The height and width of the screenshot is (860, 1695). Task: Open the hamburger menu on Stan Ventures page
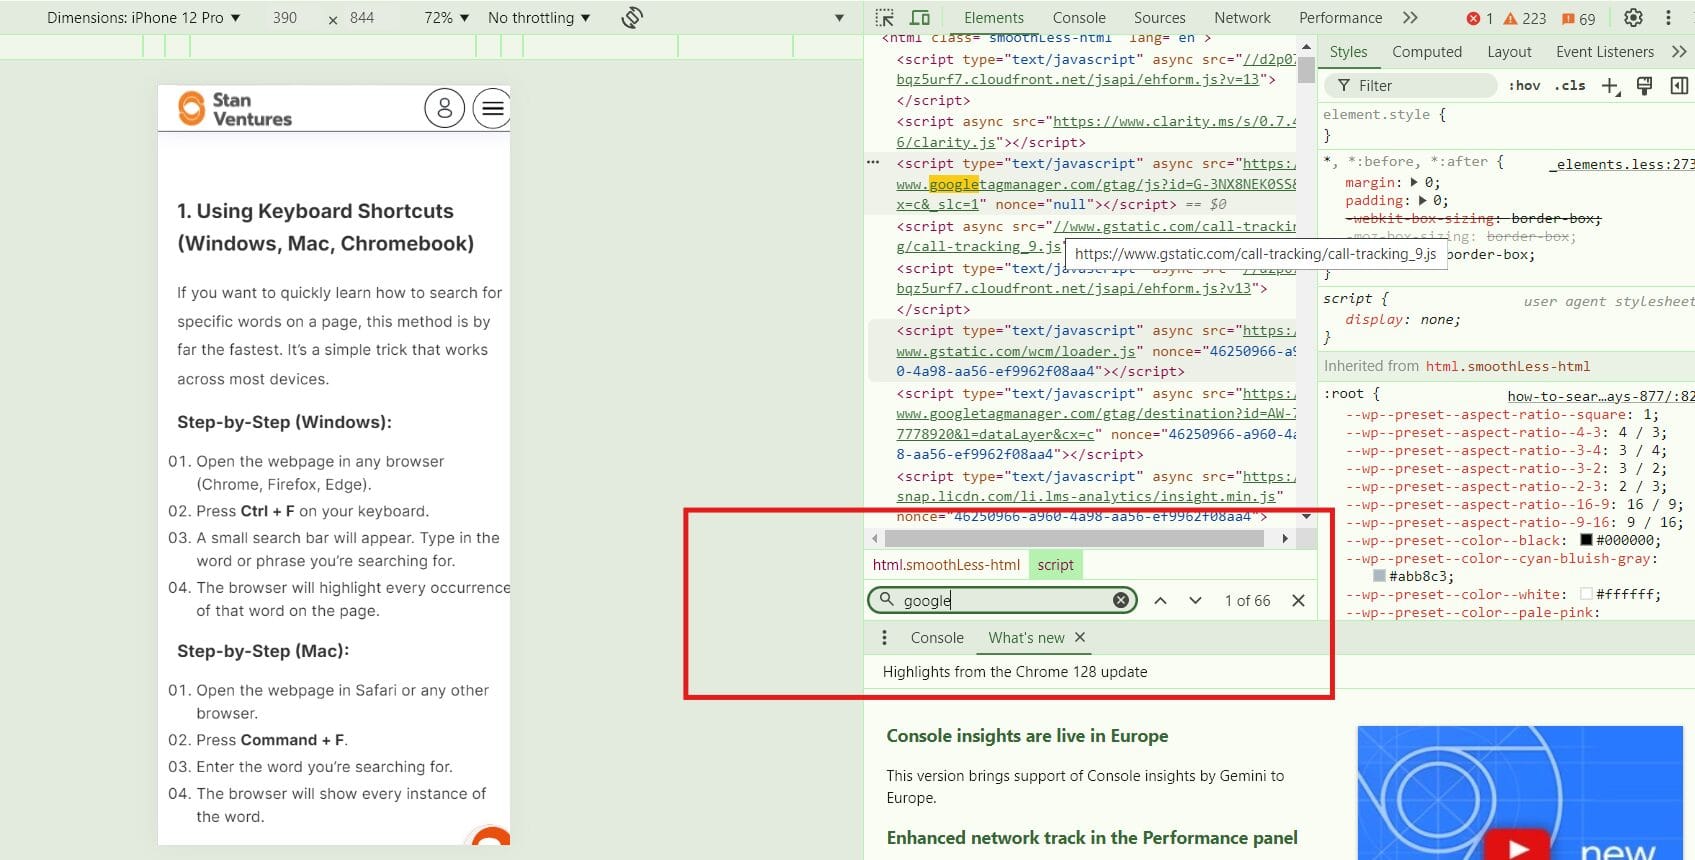[x=492, y=108]
